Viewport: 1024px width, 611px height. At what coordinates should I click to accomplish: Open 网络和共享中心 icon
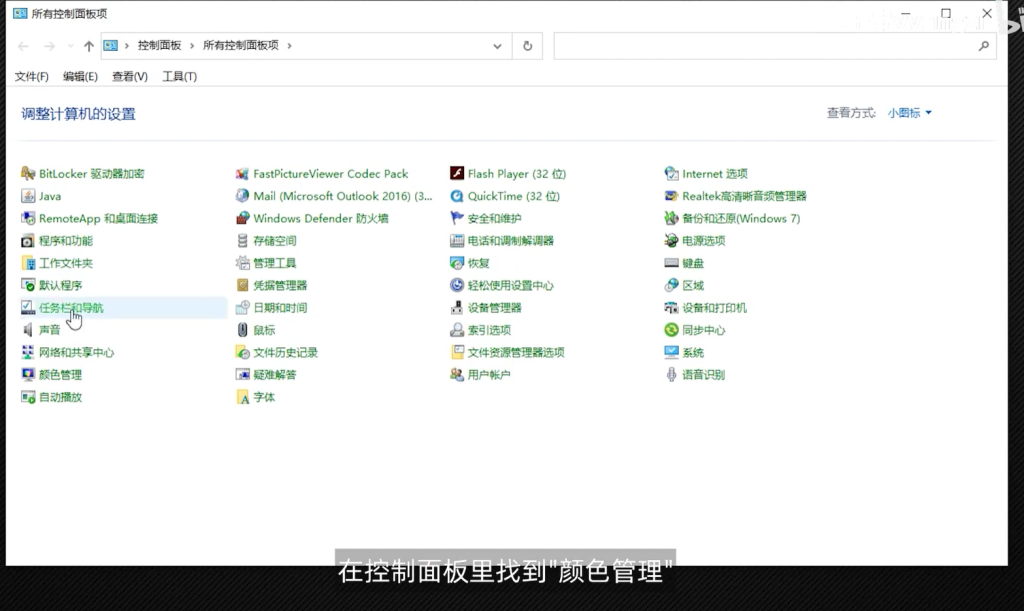[x=27, y=352]
